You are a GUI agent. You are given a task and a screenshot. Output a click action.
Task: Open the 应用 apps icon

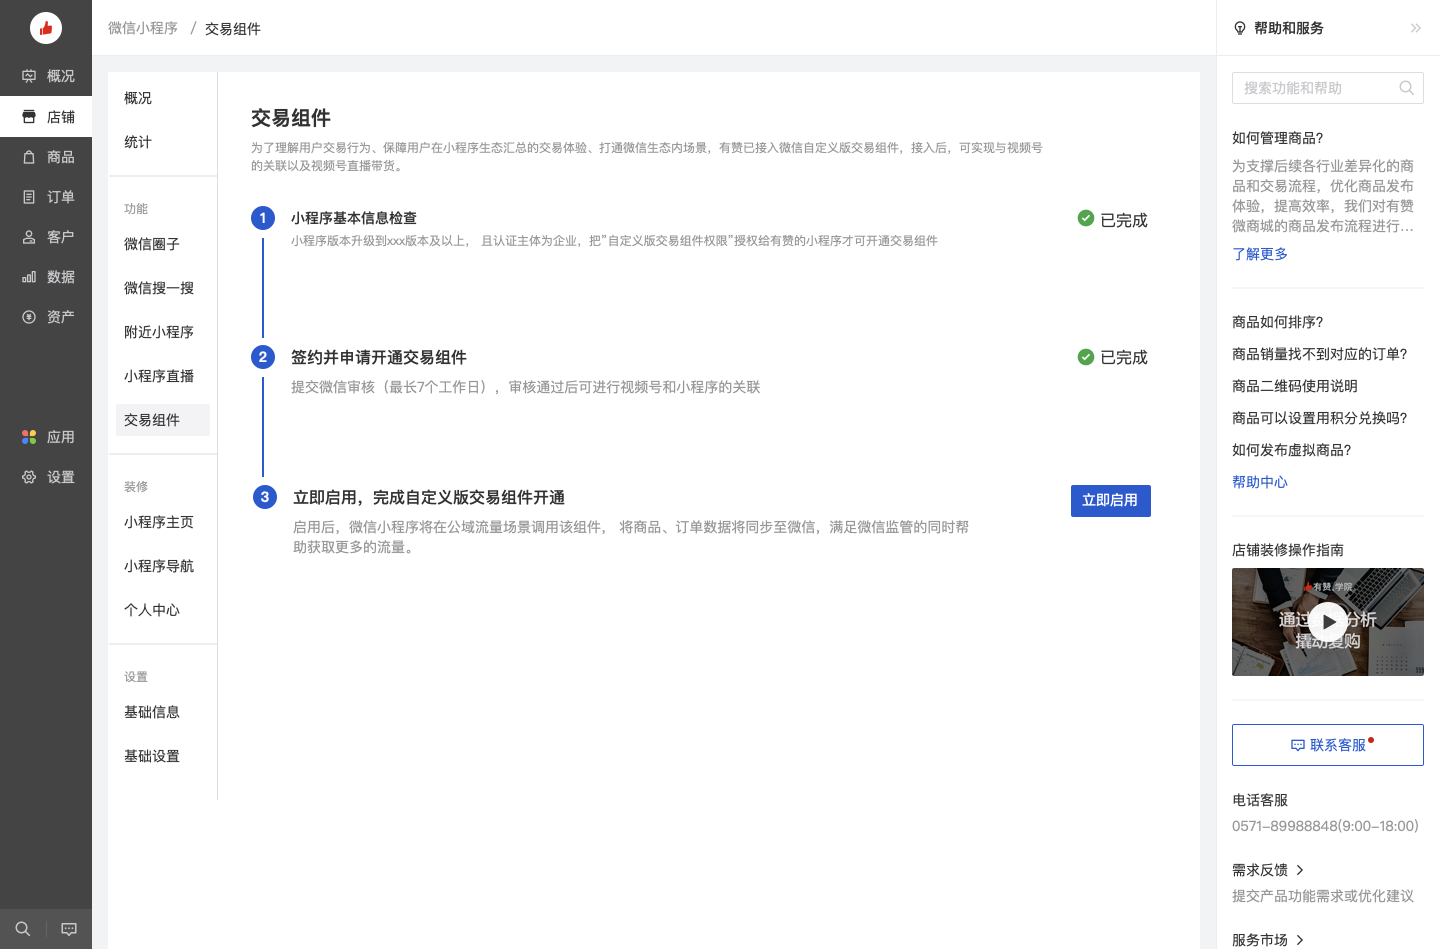(28, 436)
